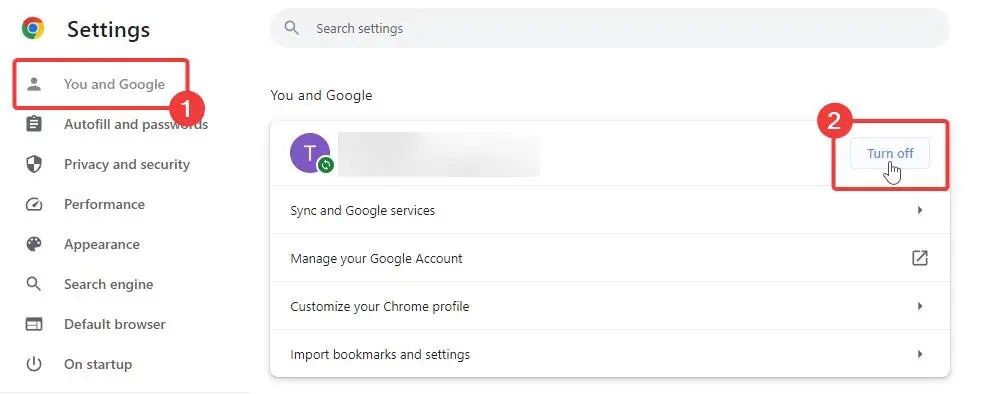The image size is (983, 394).
Task: Turn off sync with Turn off button
Action: tap(890, 154)
